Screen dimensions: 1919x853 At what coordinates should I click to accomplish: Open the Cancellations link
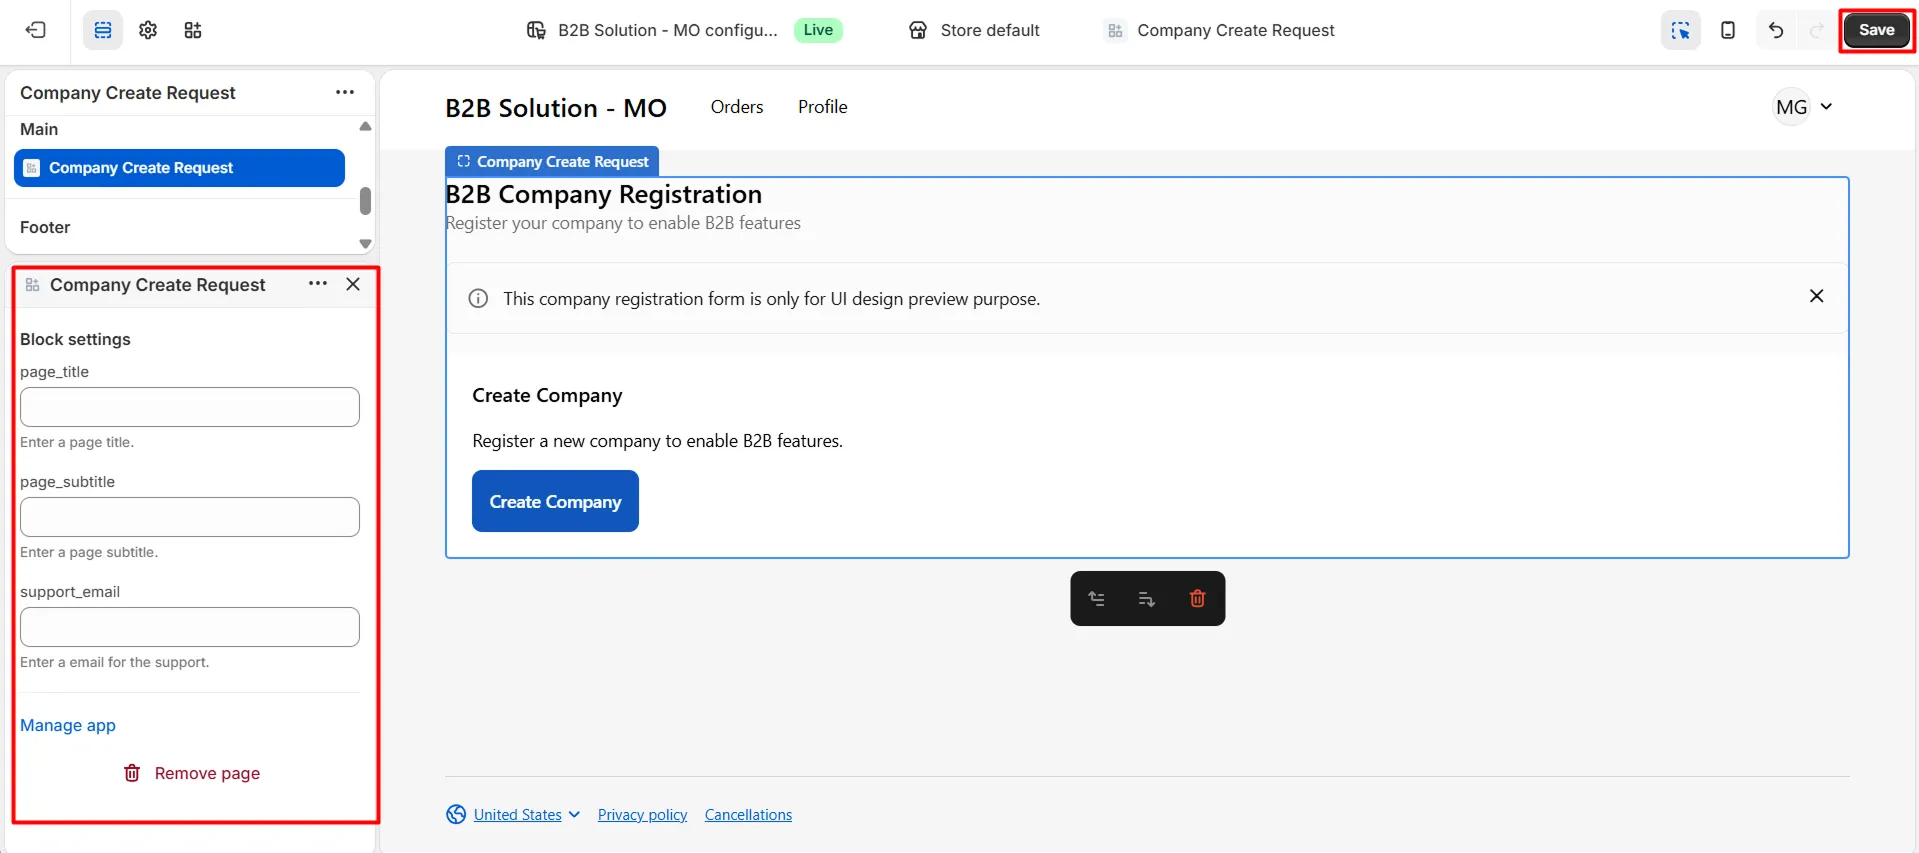tap(748, 815)
